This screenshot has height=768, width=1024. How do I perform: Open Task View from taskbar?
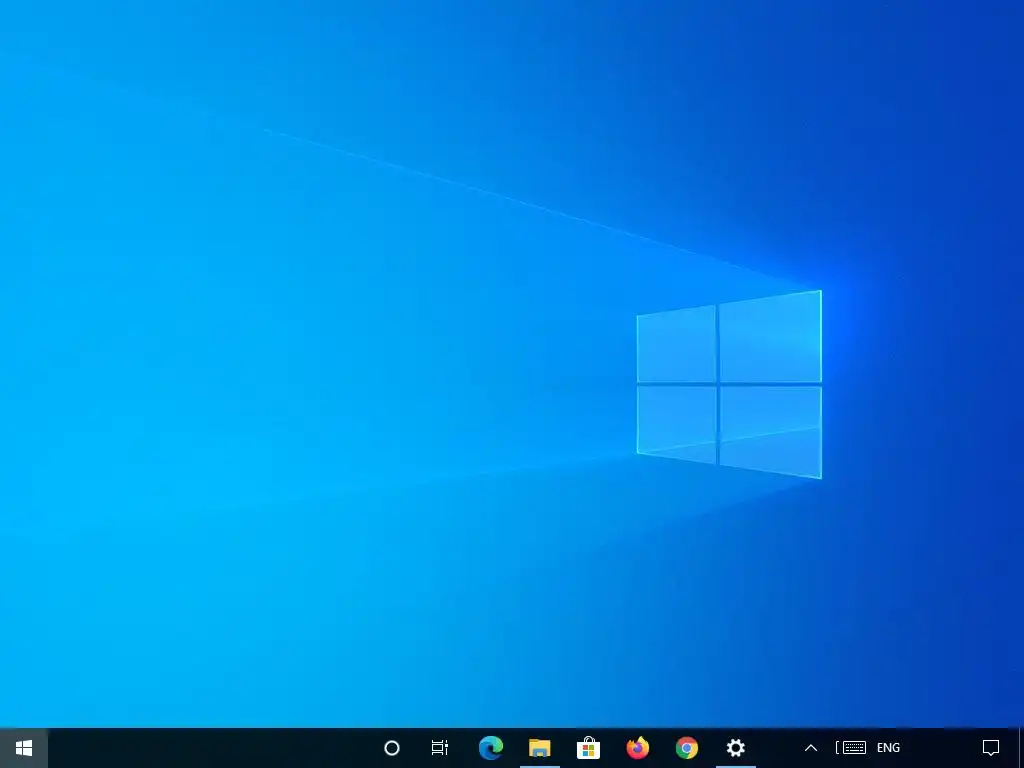440,748
